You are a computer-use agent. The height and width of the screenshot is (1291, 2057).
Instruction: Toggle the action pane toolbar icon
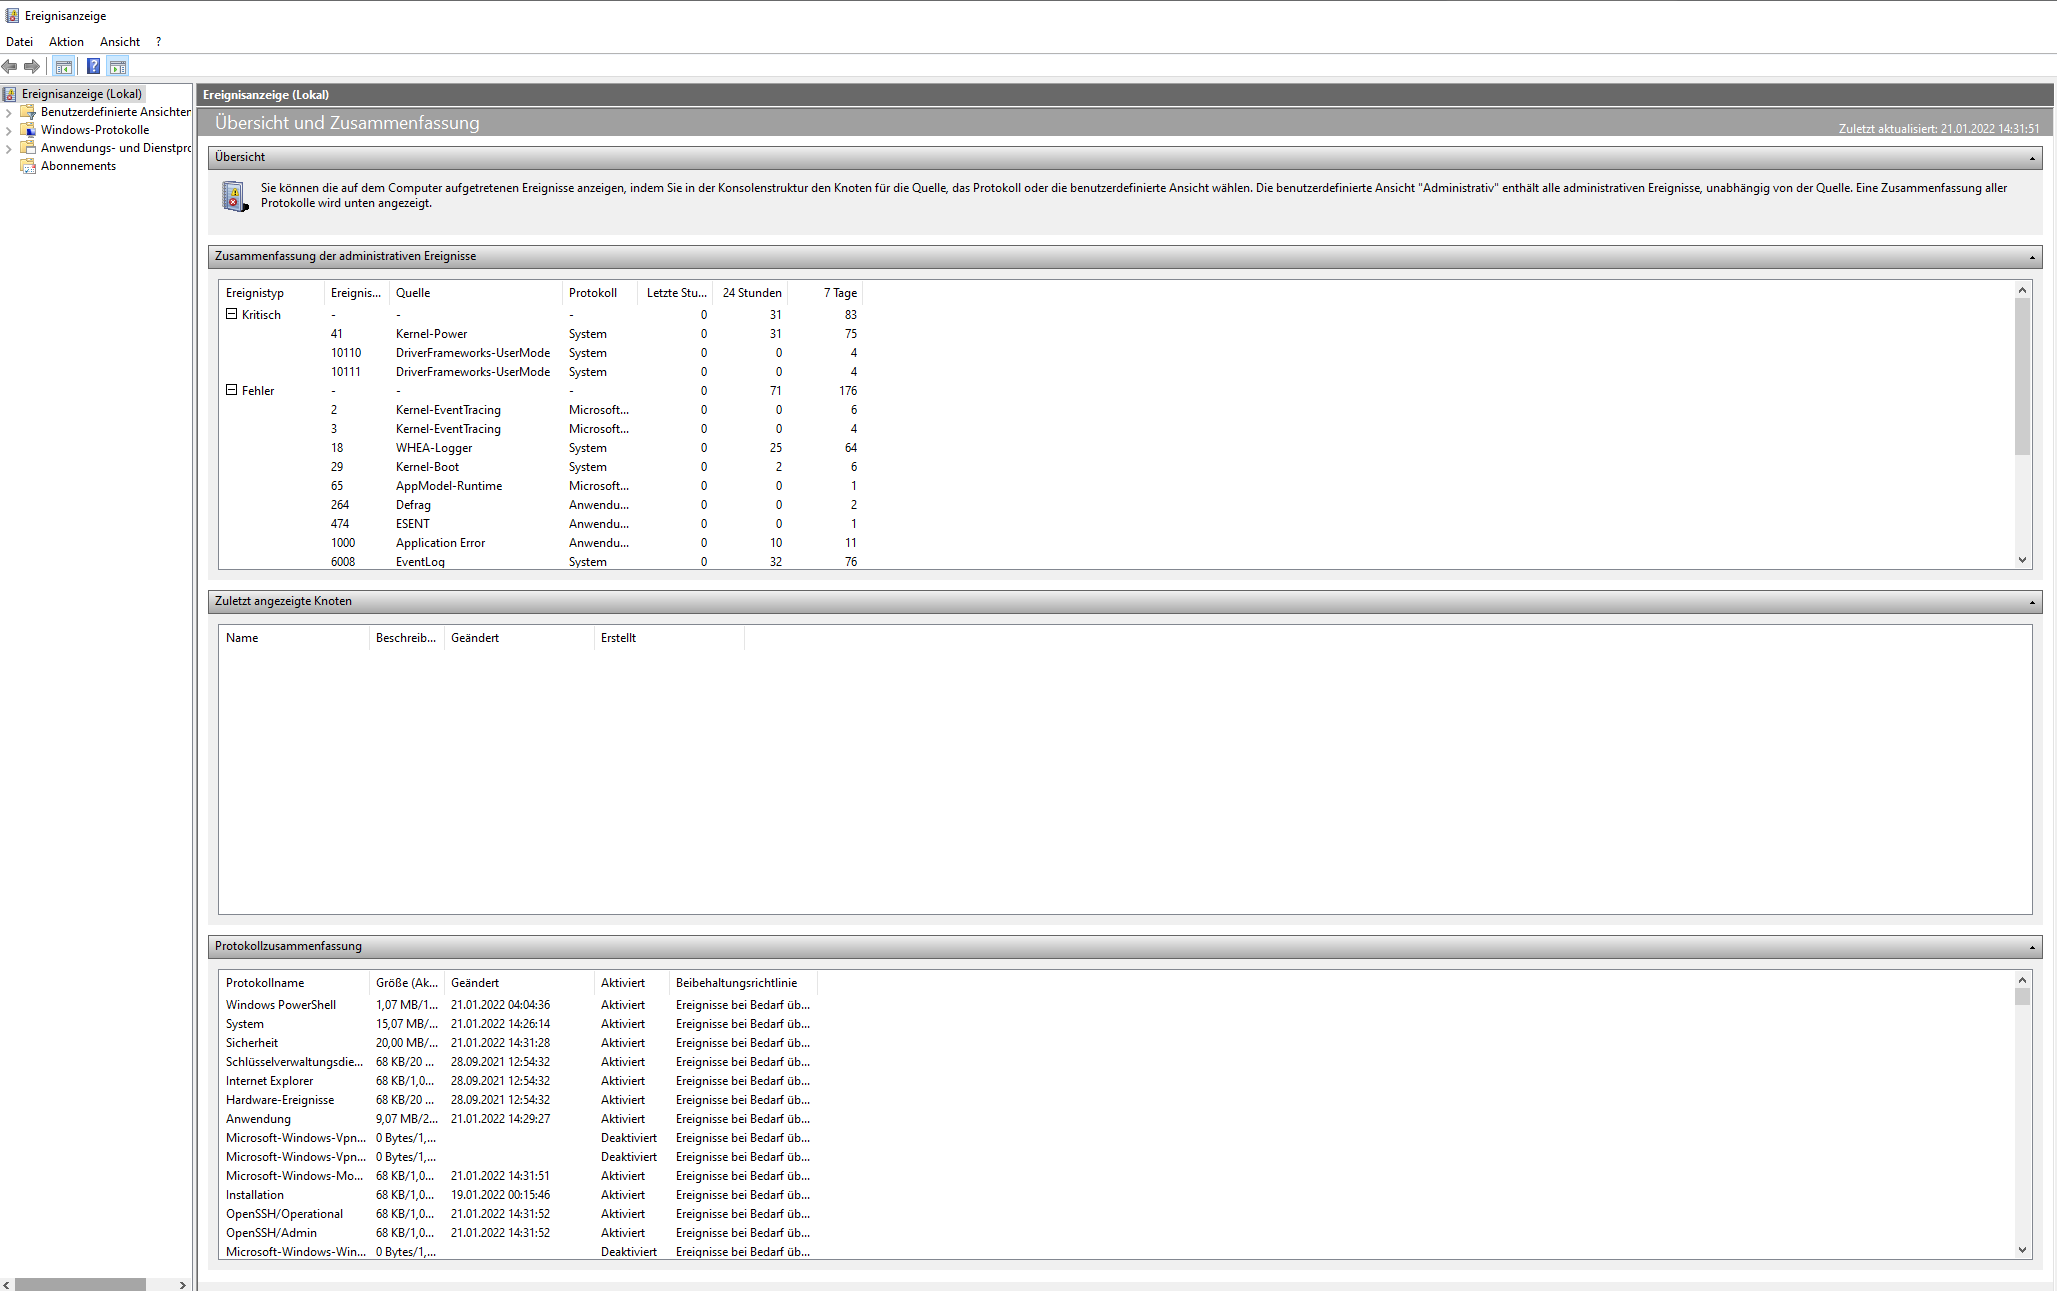(x=118, y=67)
